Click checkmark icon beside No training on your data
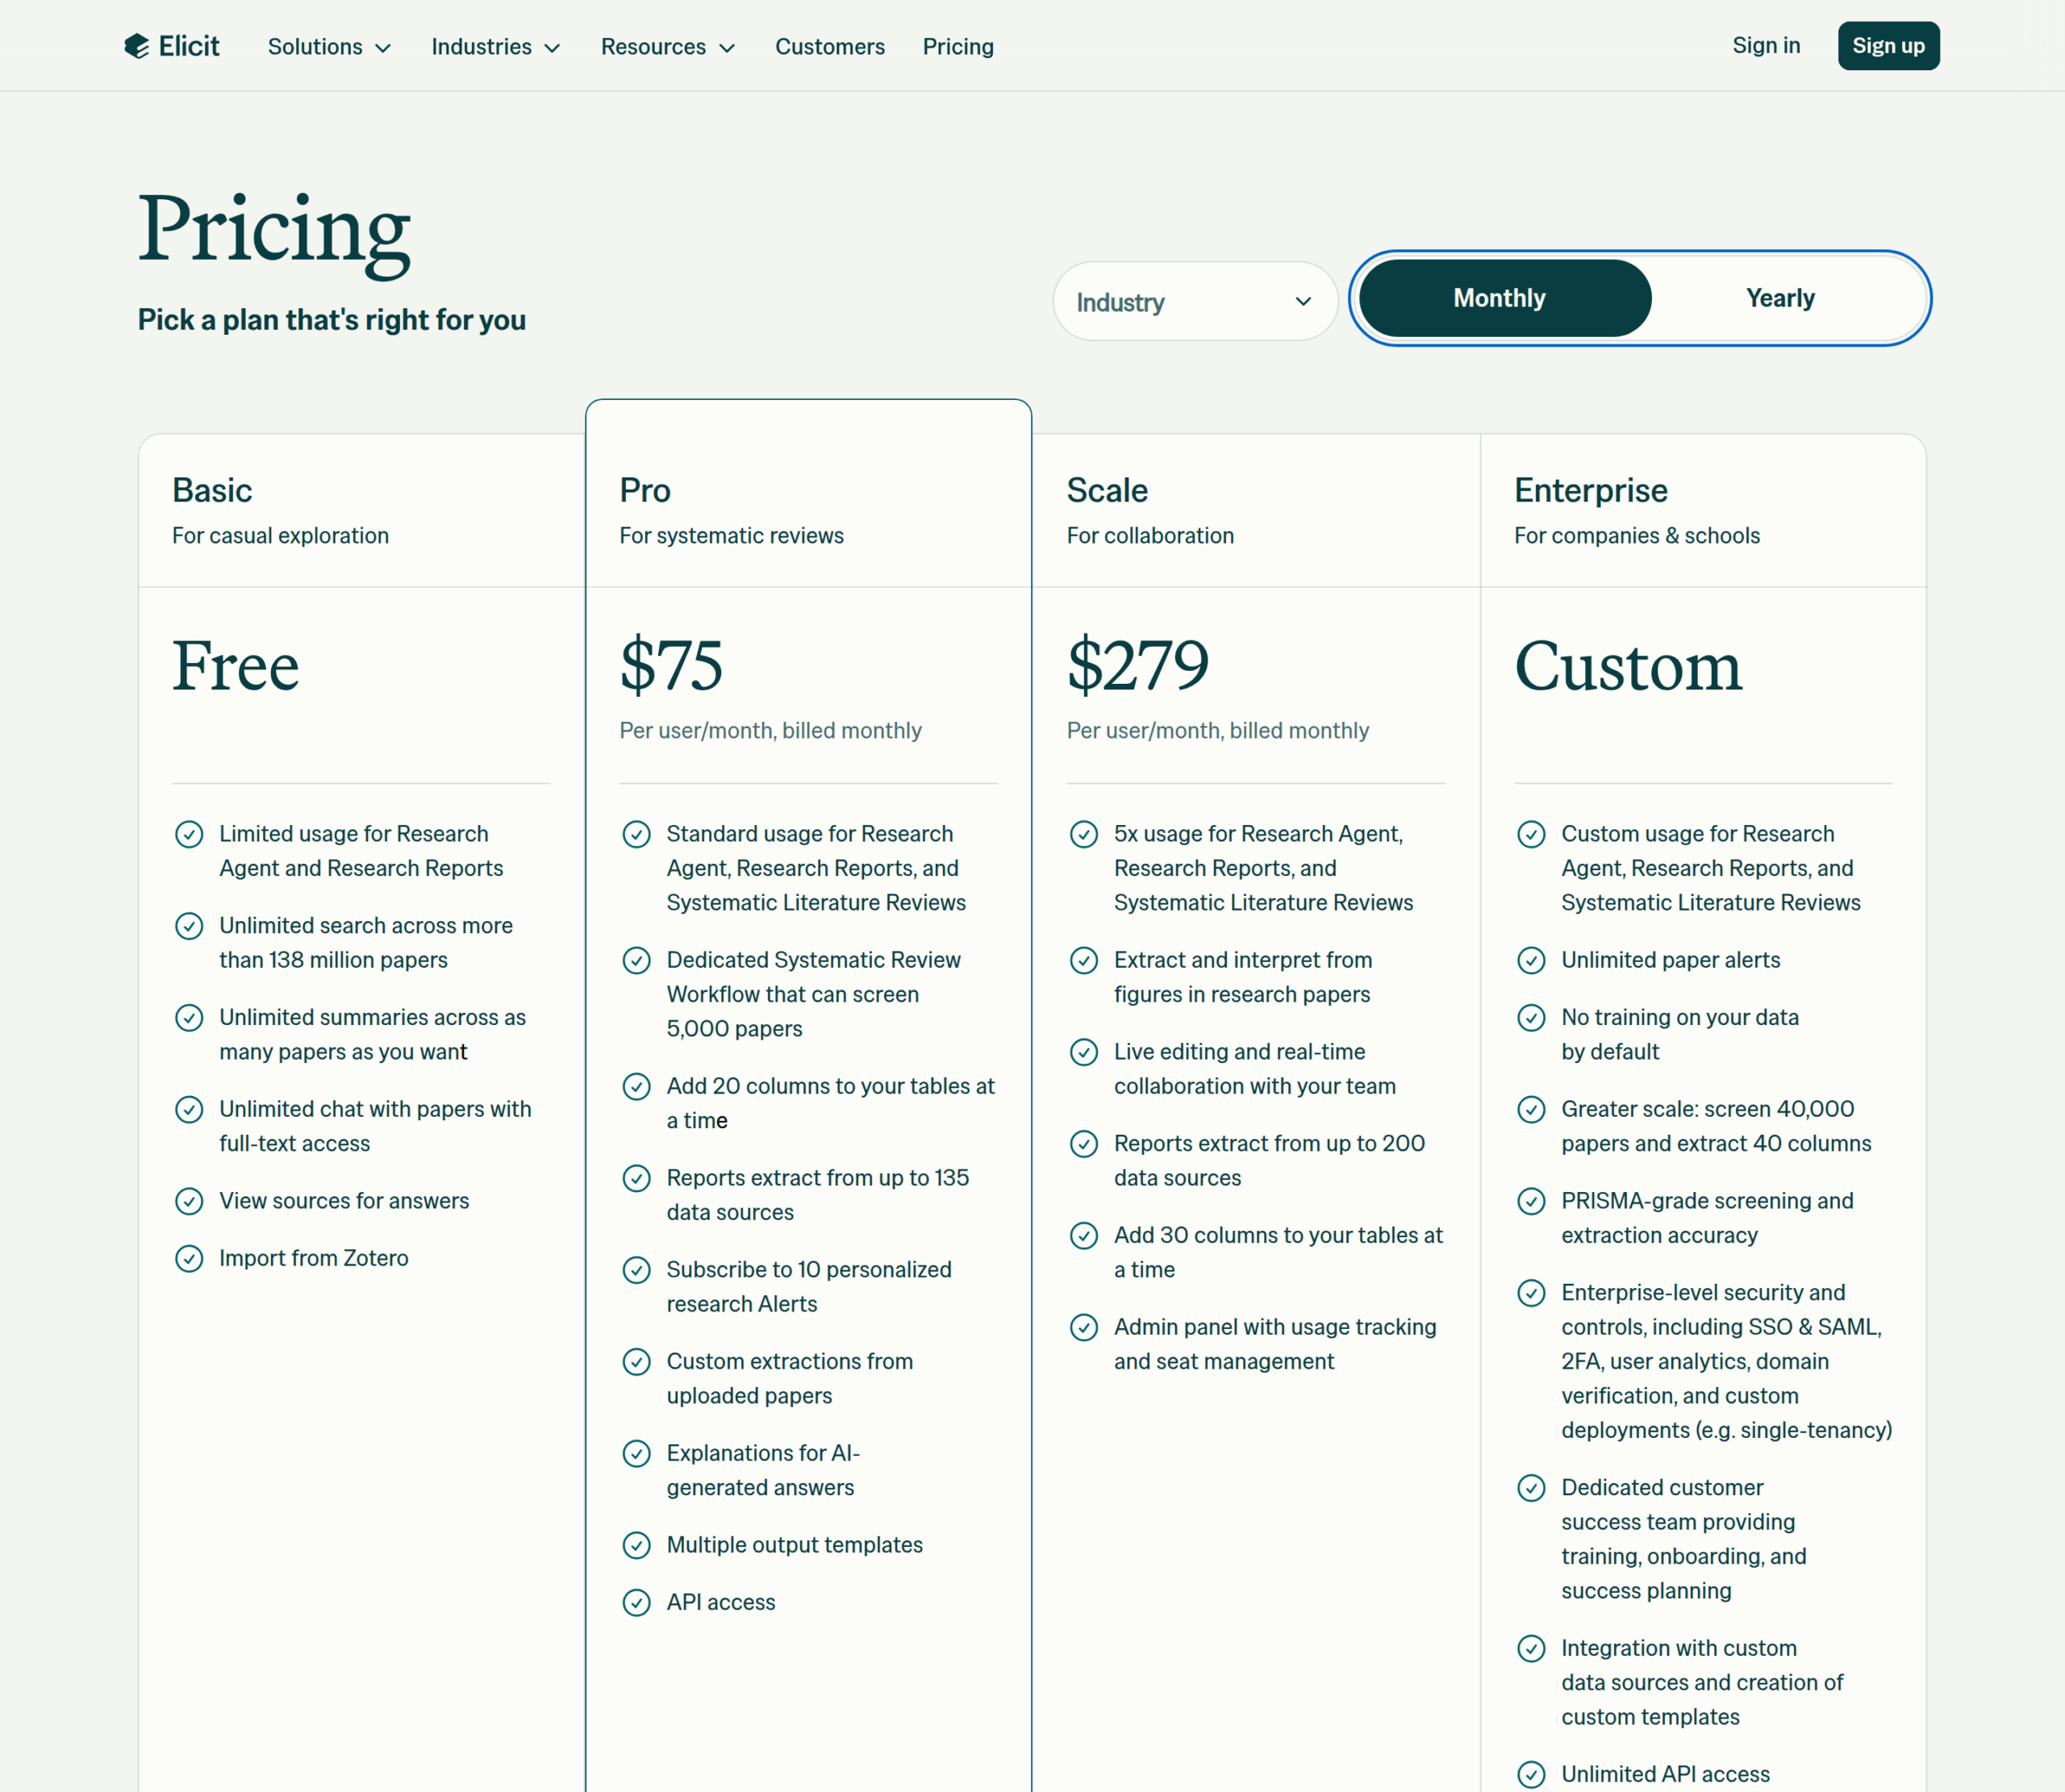The image size is (2065, 1792). point(1531,1017)
